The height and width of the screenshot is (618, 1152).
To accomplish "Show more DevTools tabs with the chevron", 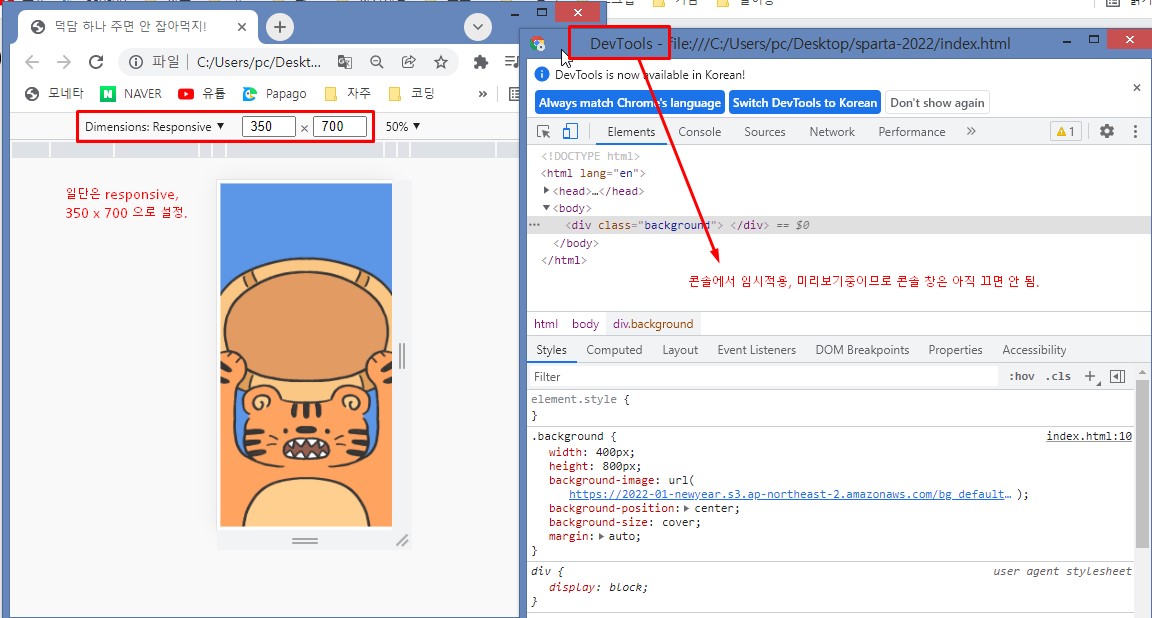I will coord(971,132).
